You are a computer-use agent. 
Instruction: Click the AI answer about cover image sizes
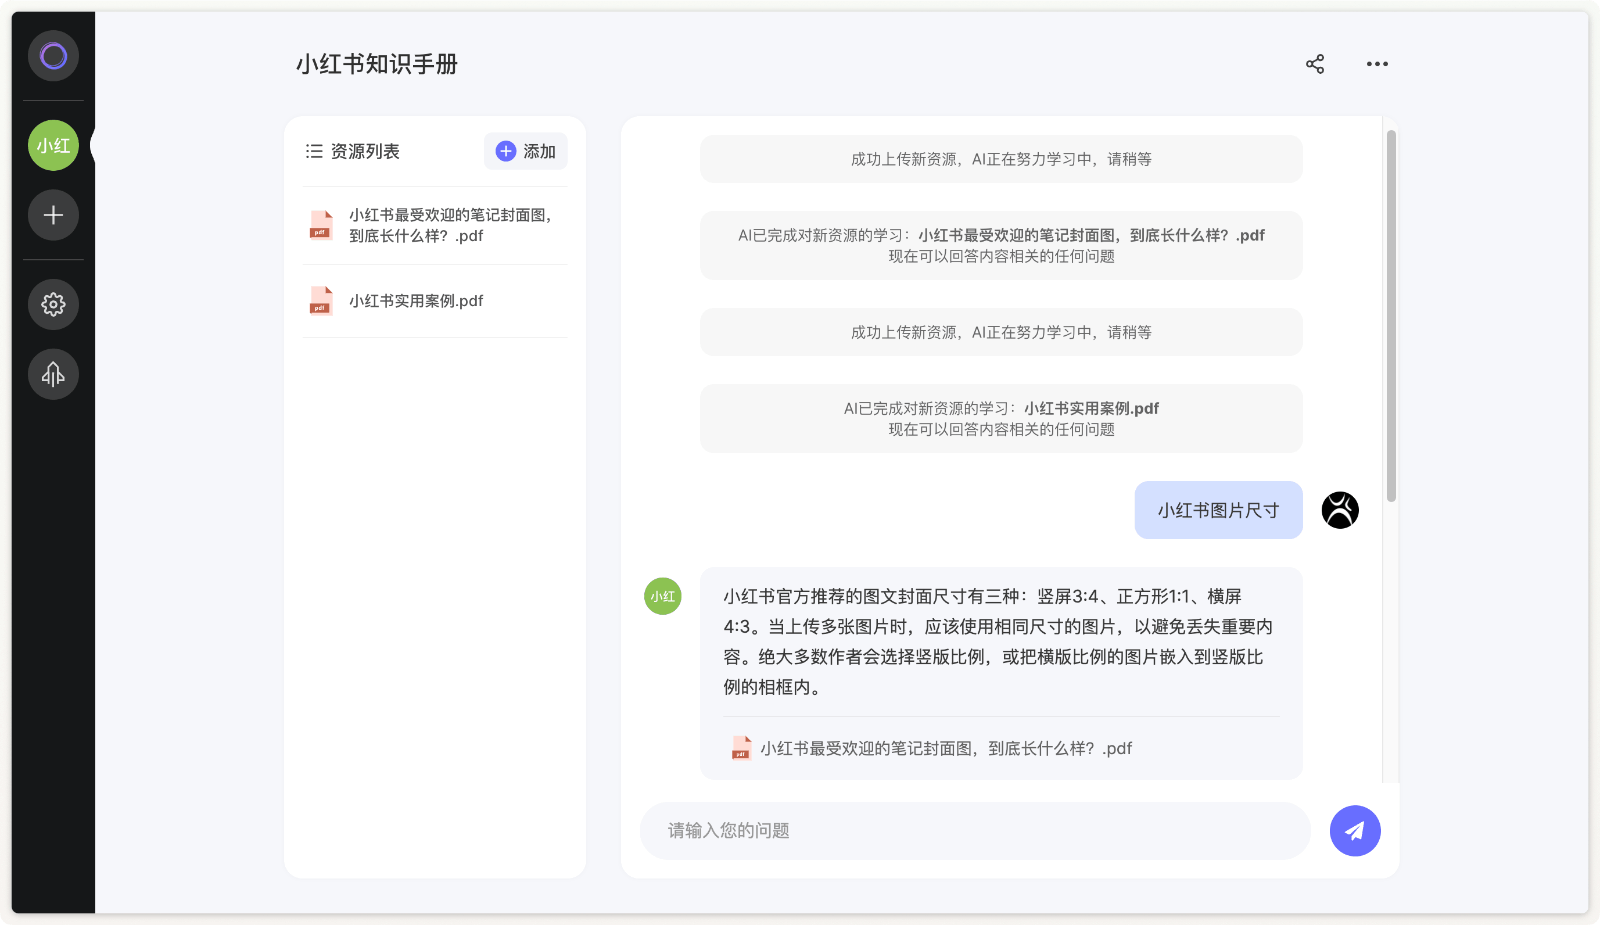1000,641
